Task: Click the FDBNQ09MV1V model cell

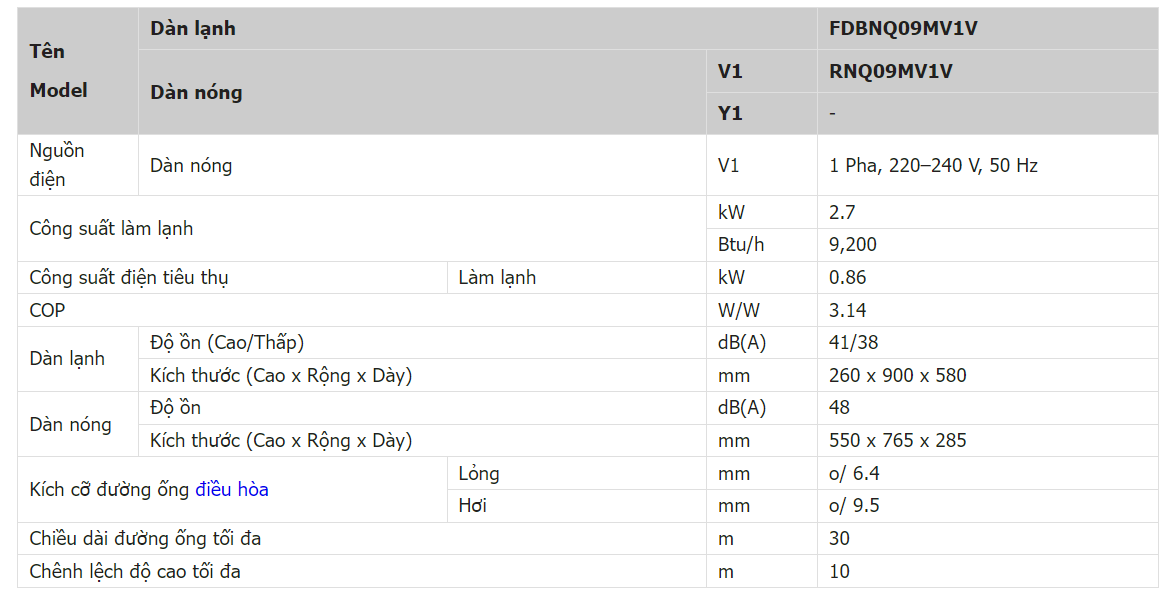Action: 903,29
